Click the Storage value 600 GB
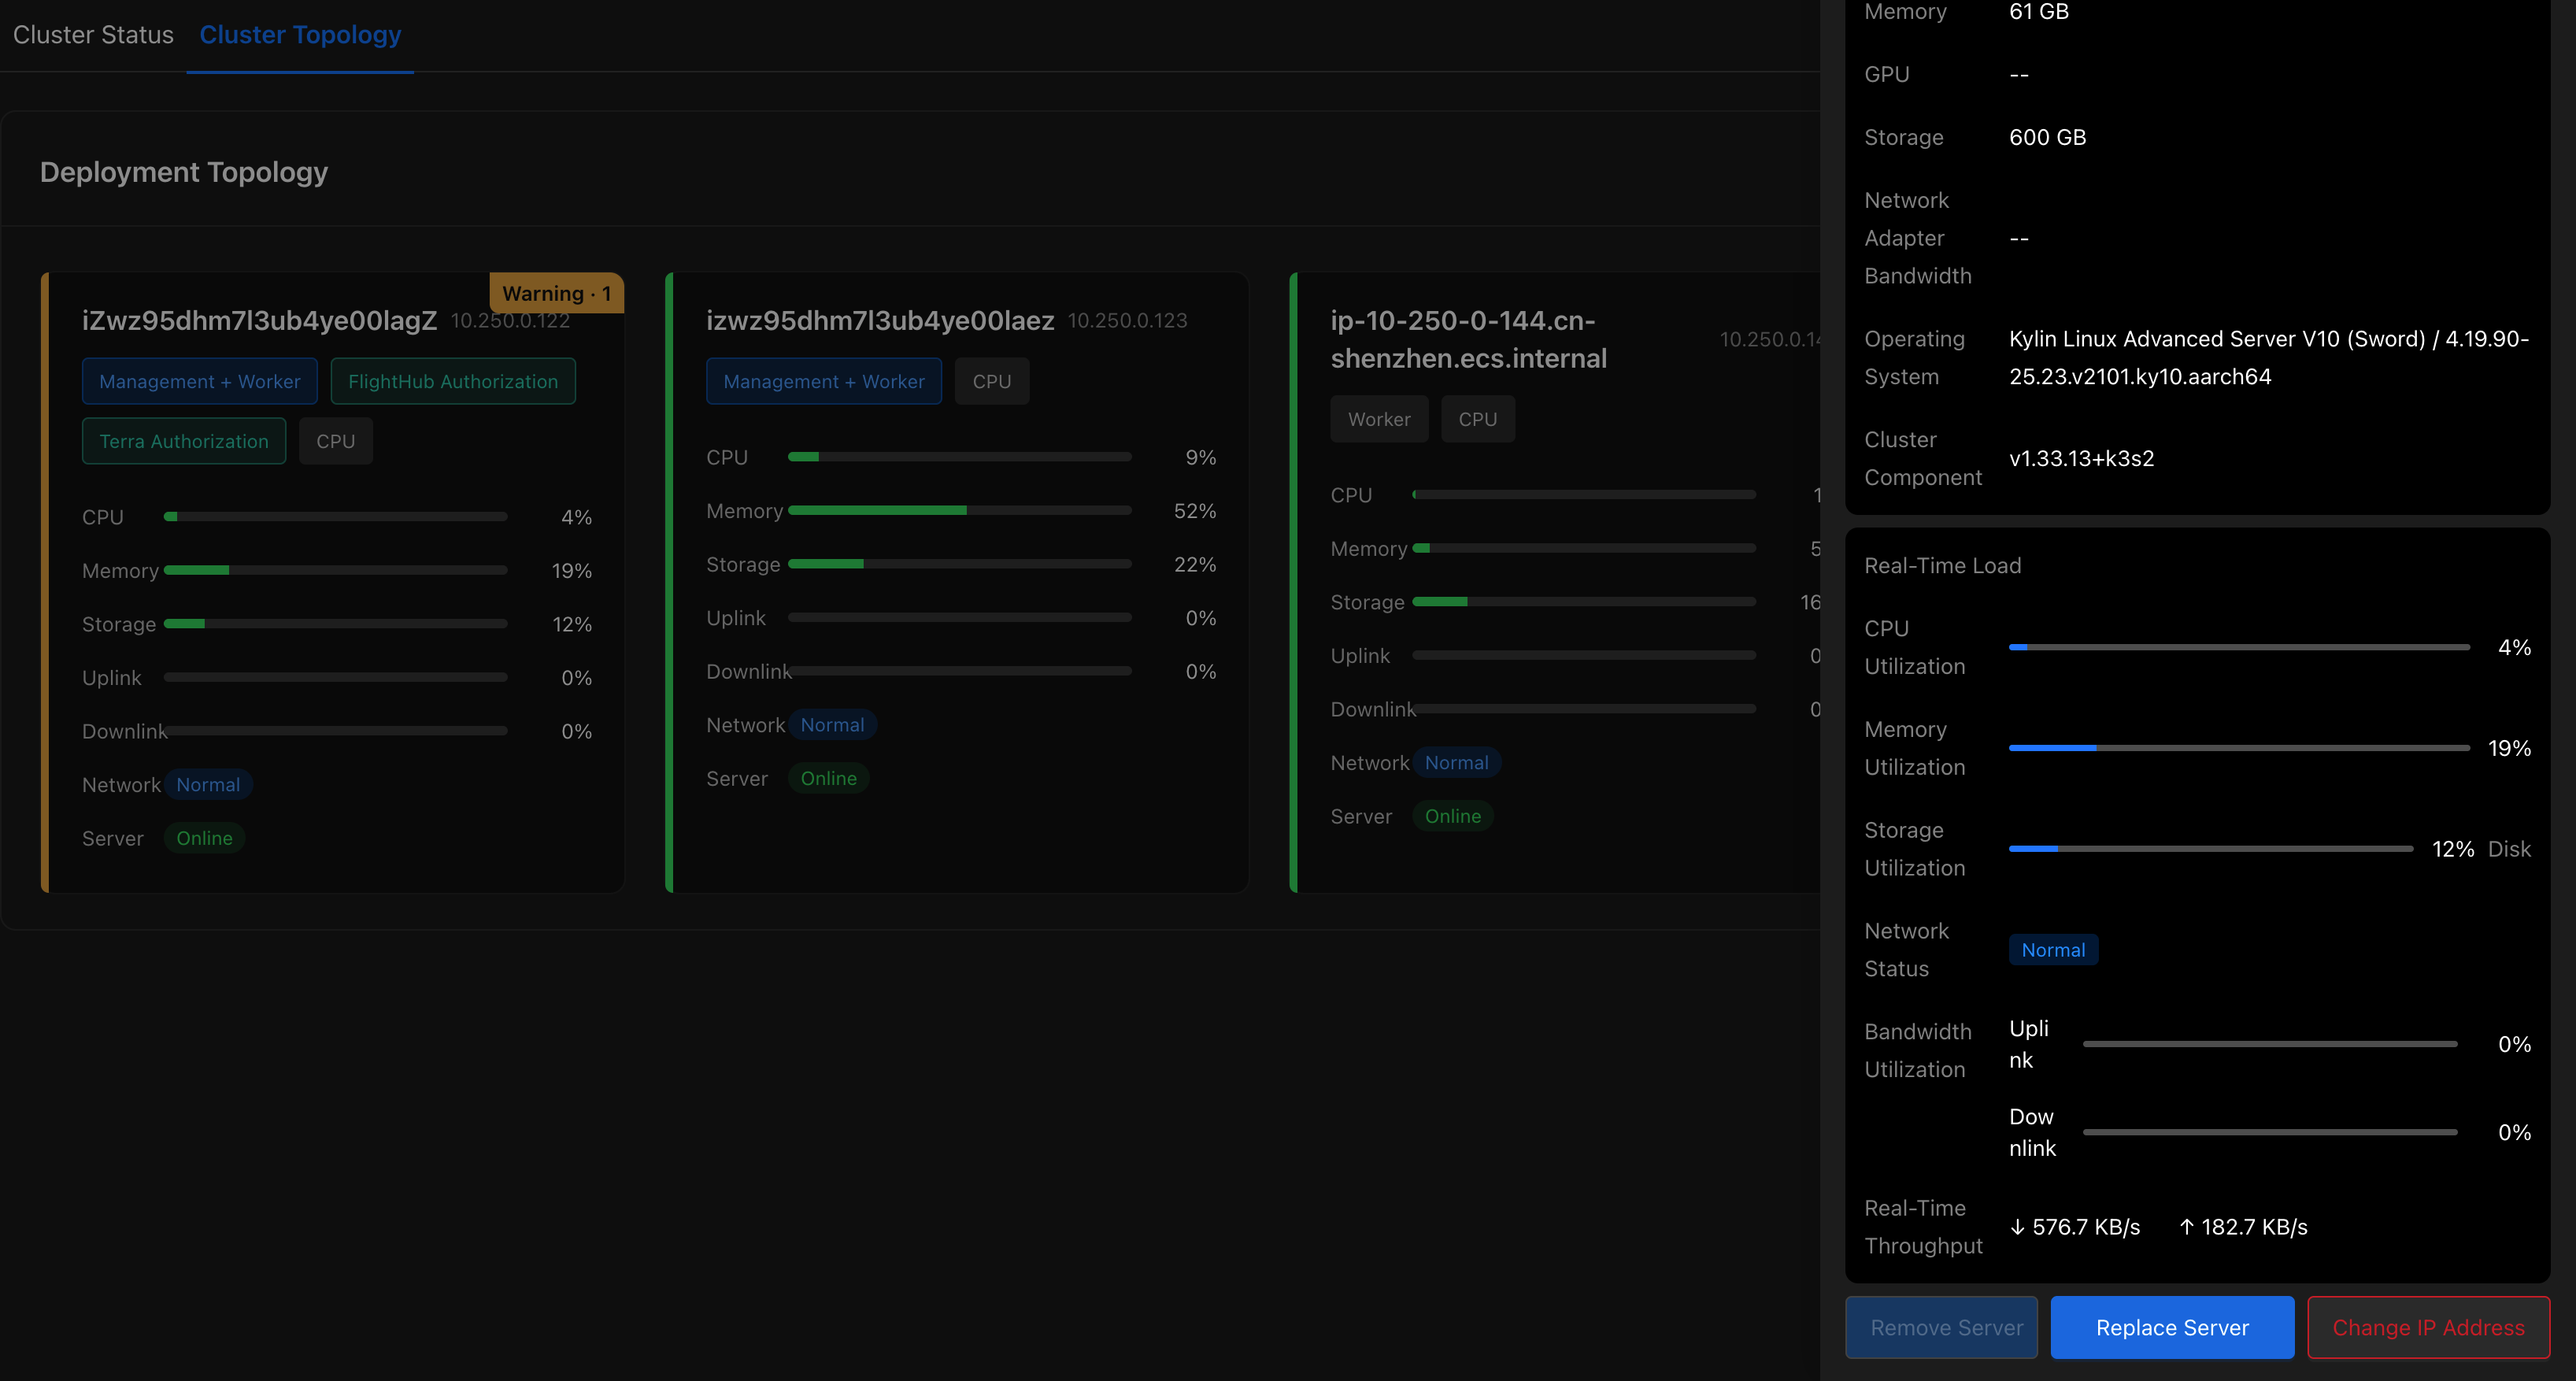2576x1381 pixels. 2047,137
